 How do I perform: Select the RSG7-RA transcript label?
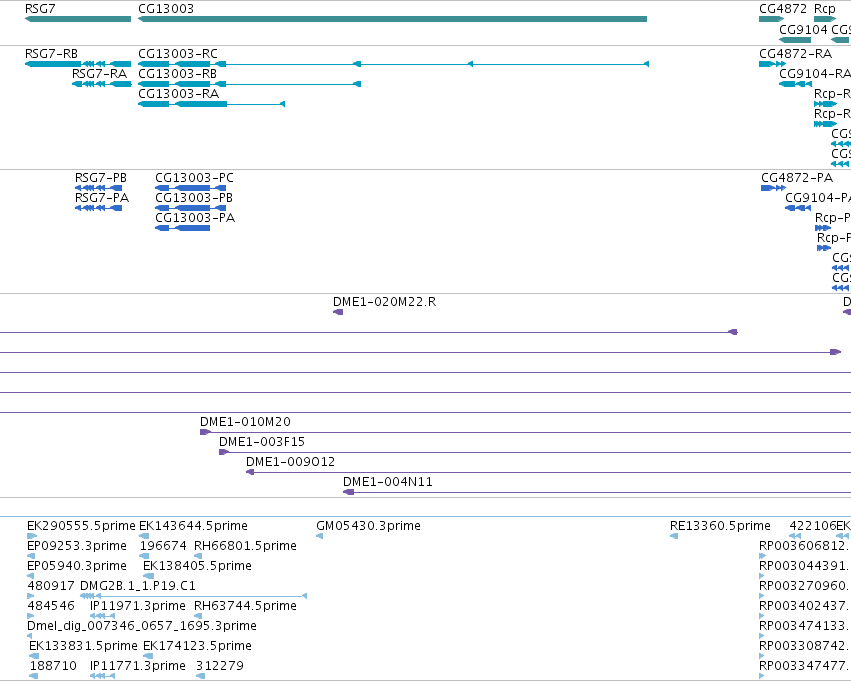click(x=100, y=74)
